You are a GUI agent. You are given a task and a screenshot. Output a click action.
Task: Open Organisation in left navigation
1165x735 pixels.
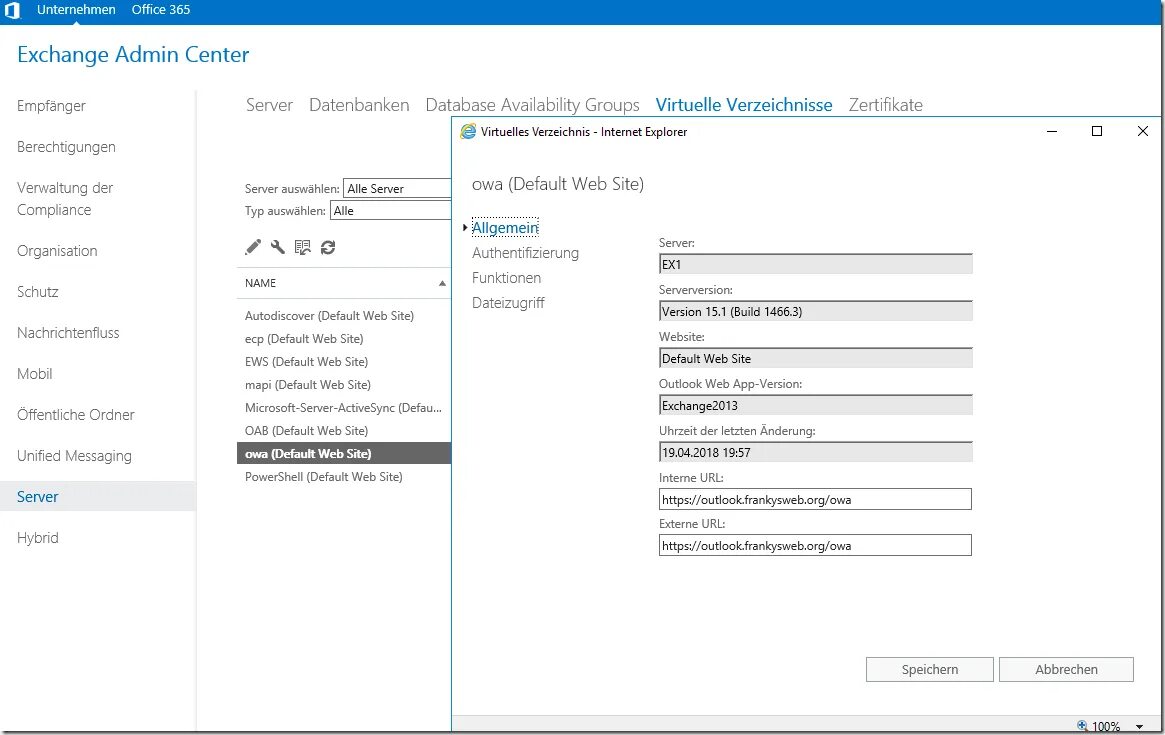pyautogui.click(x=57, y=250)
